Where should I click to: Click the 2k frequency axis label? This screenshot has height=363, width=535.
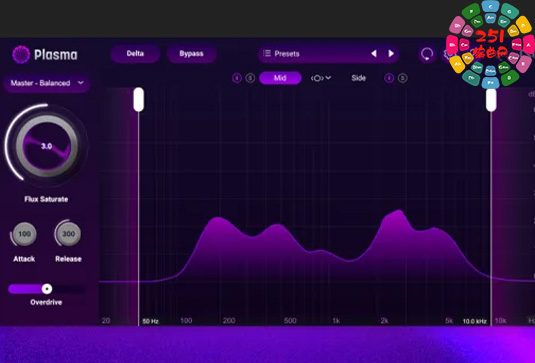pyautogui.click(x=384, y=321)
